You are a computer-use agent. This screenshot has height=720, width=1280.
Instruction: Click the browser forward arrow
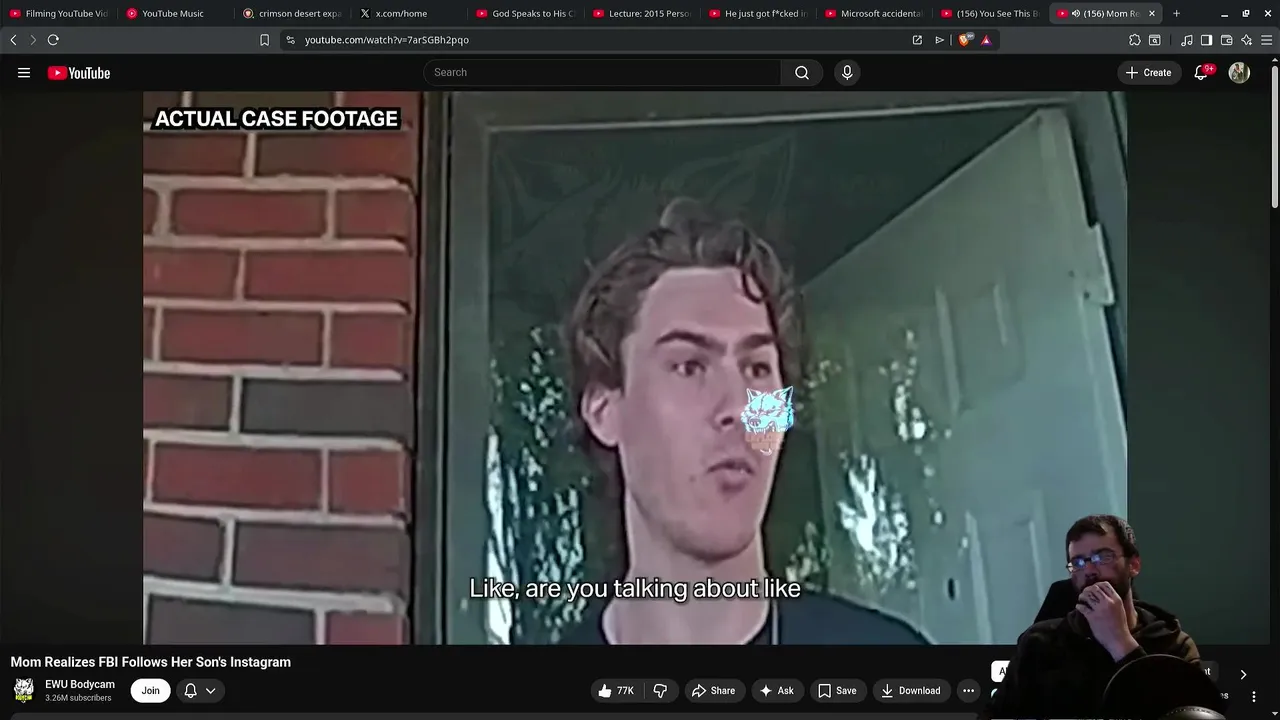(x=32, y=40)
